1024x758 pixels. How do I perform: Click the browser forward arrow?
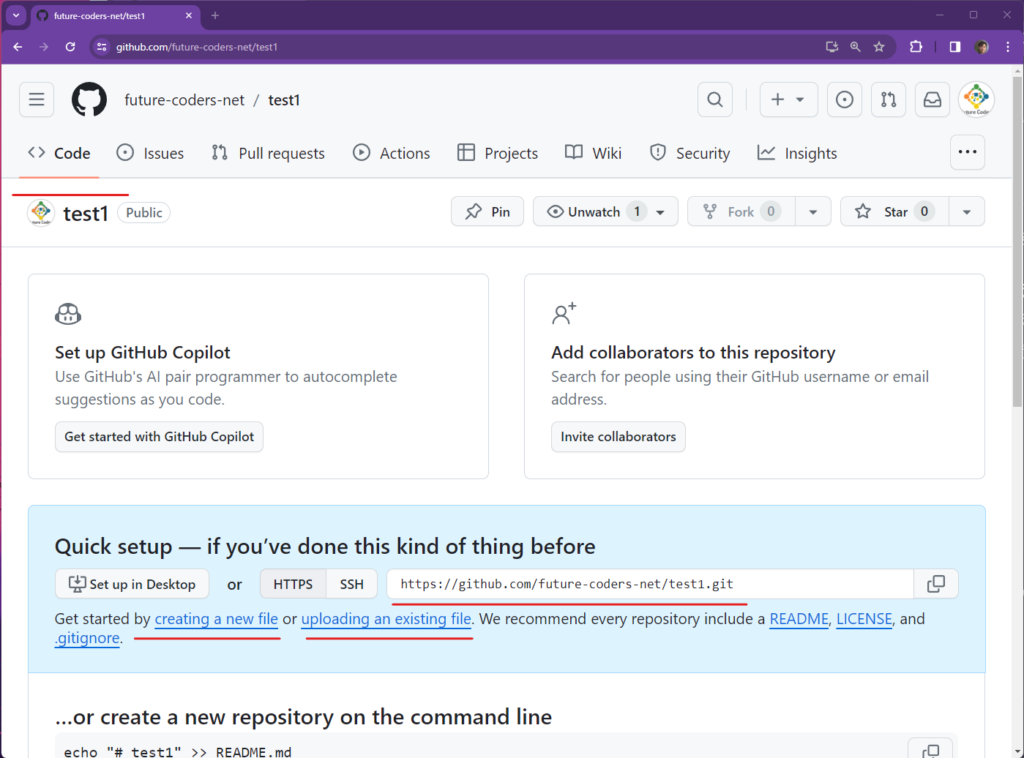click(x=44, y=47)
